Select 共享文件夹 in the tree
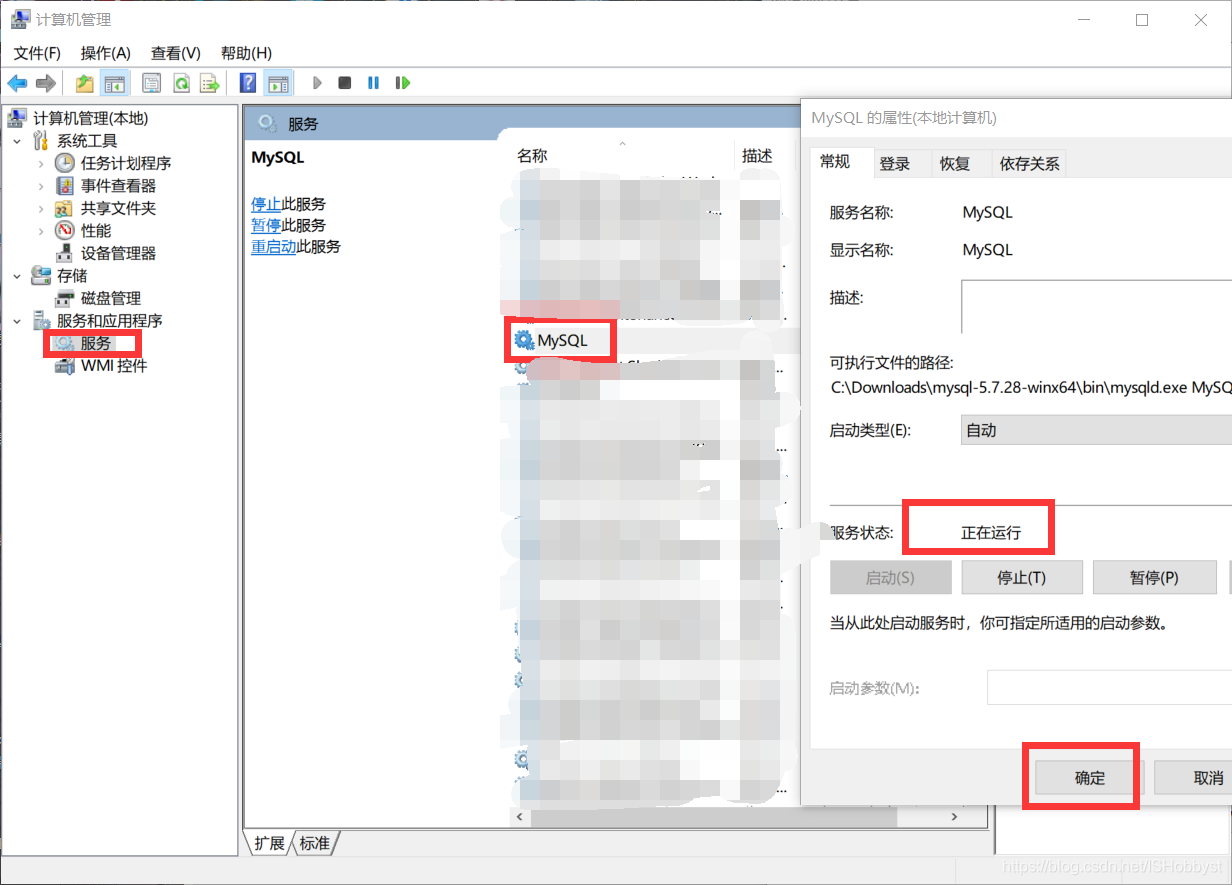 [x=118, y=208]
